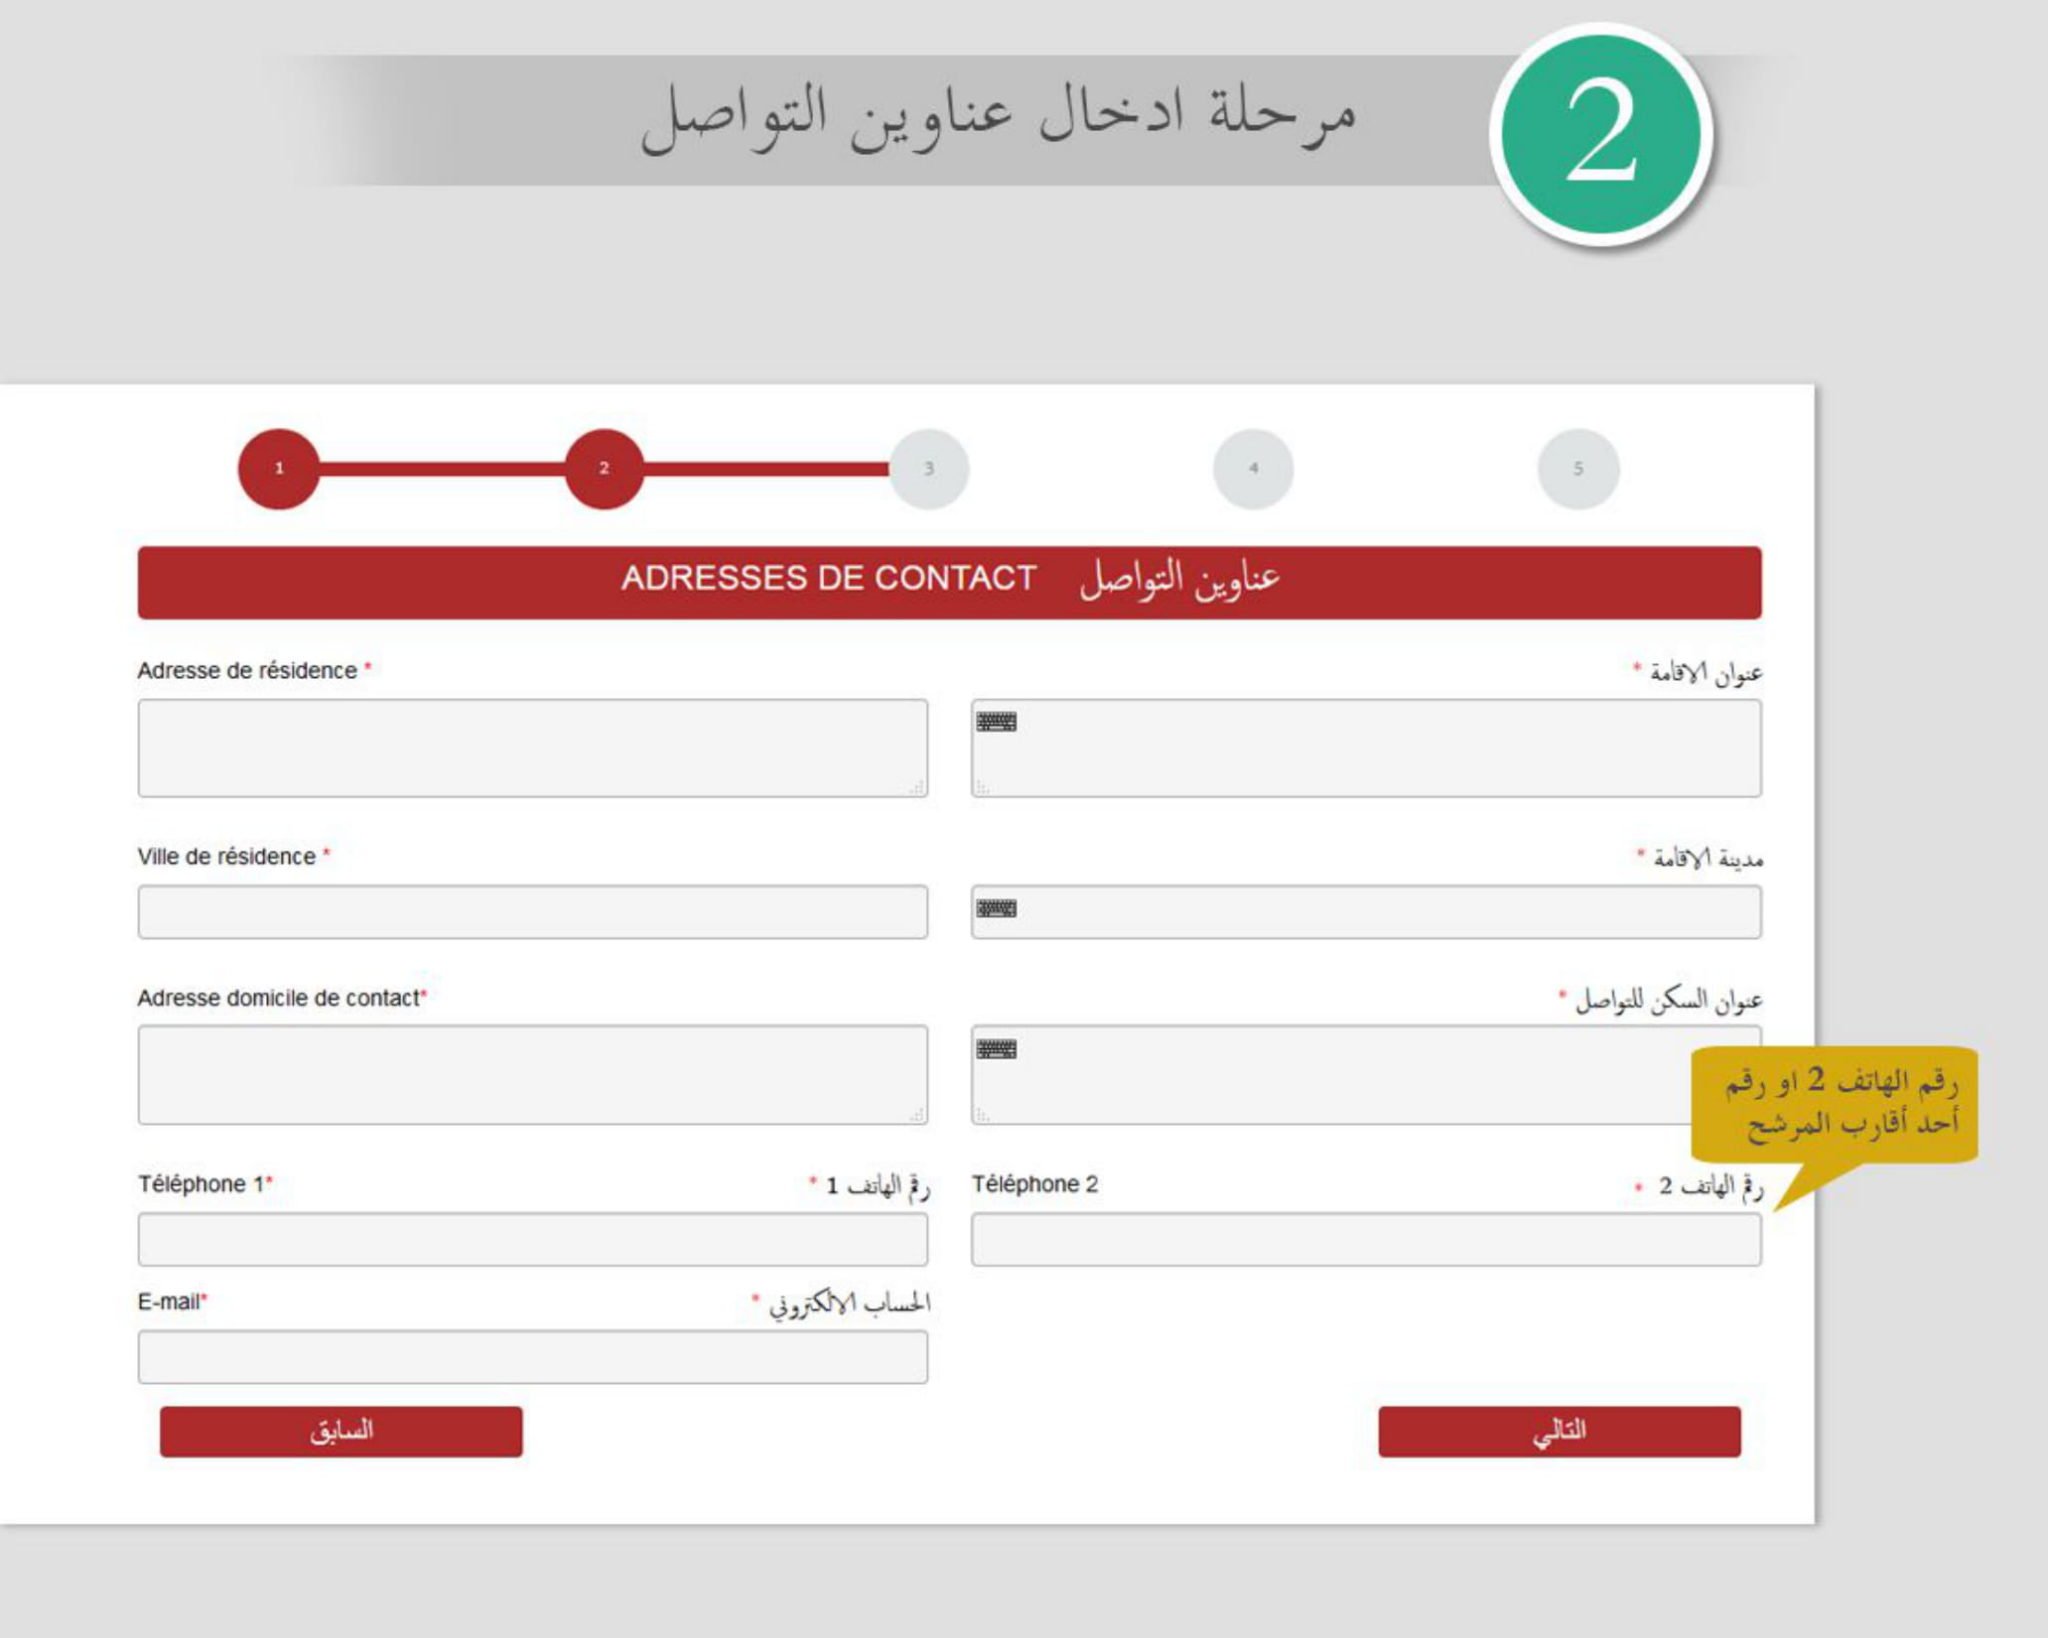Focus the Téléphone 1 input field
Viewport: 2048px width, 1638px height.
533,1239
